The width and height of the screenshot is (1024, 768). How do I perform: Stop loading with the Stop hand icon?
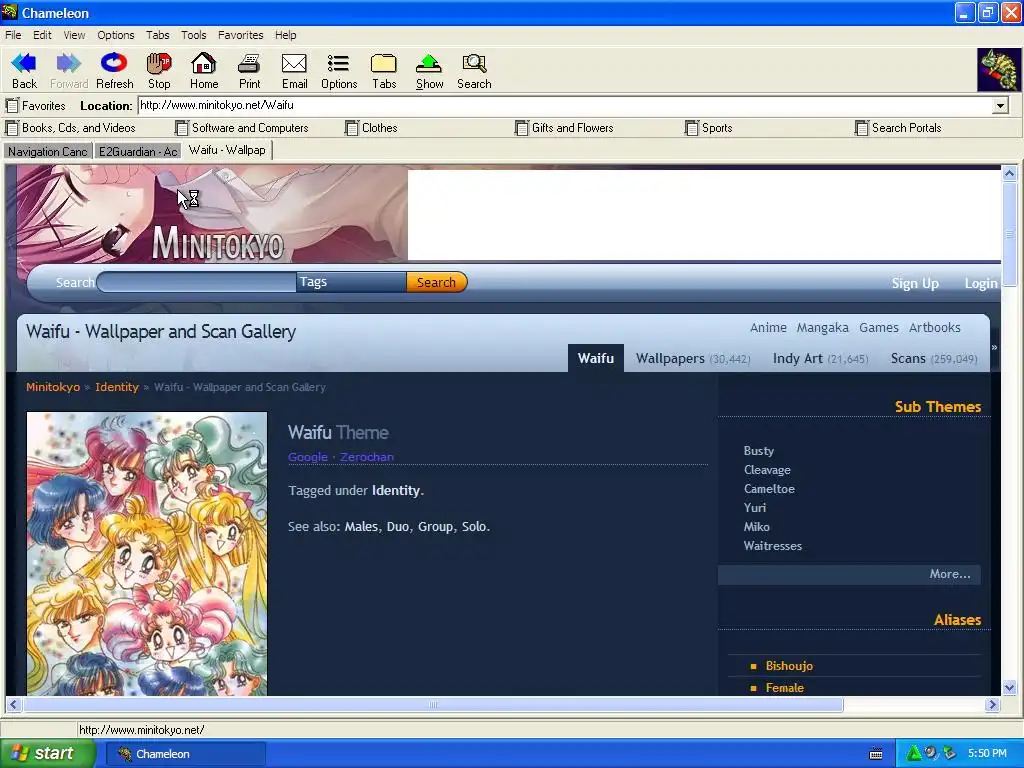tap(159, 63)
